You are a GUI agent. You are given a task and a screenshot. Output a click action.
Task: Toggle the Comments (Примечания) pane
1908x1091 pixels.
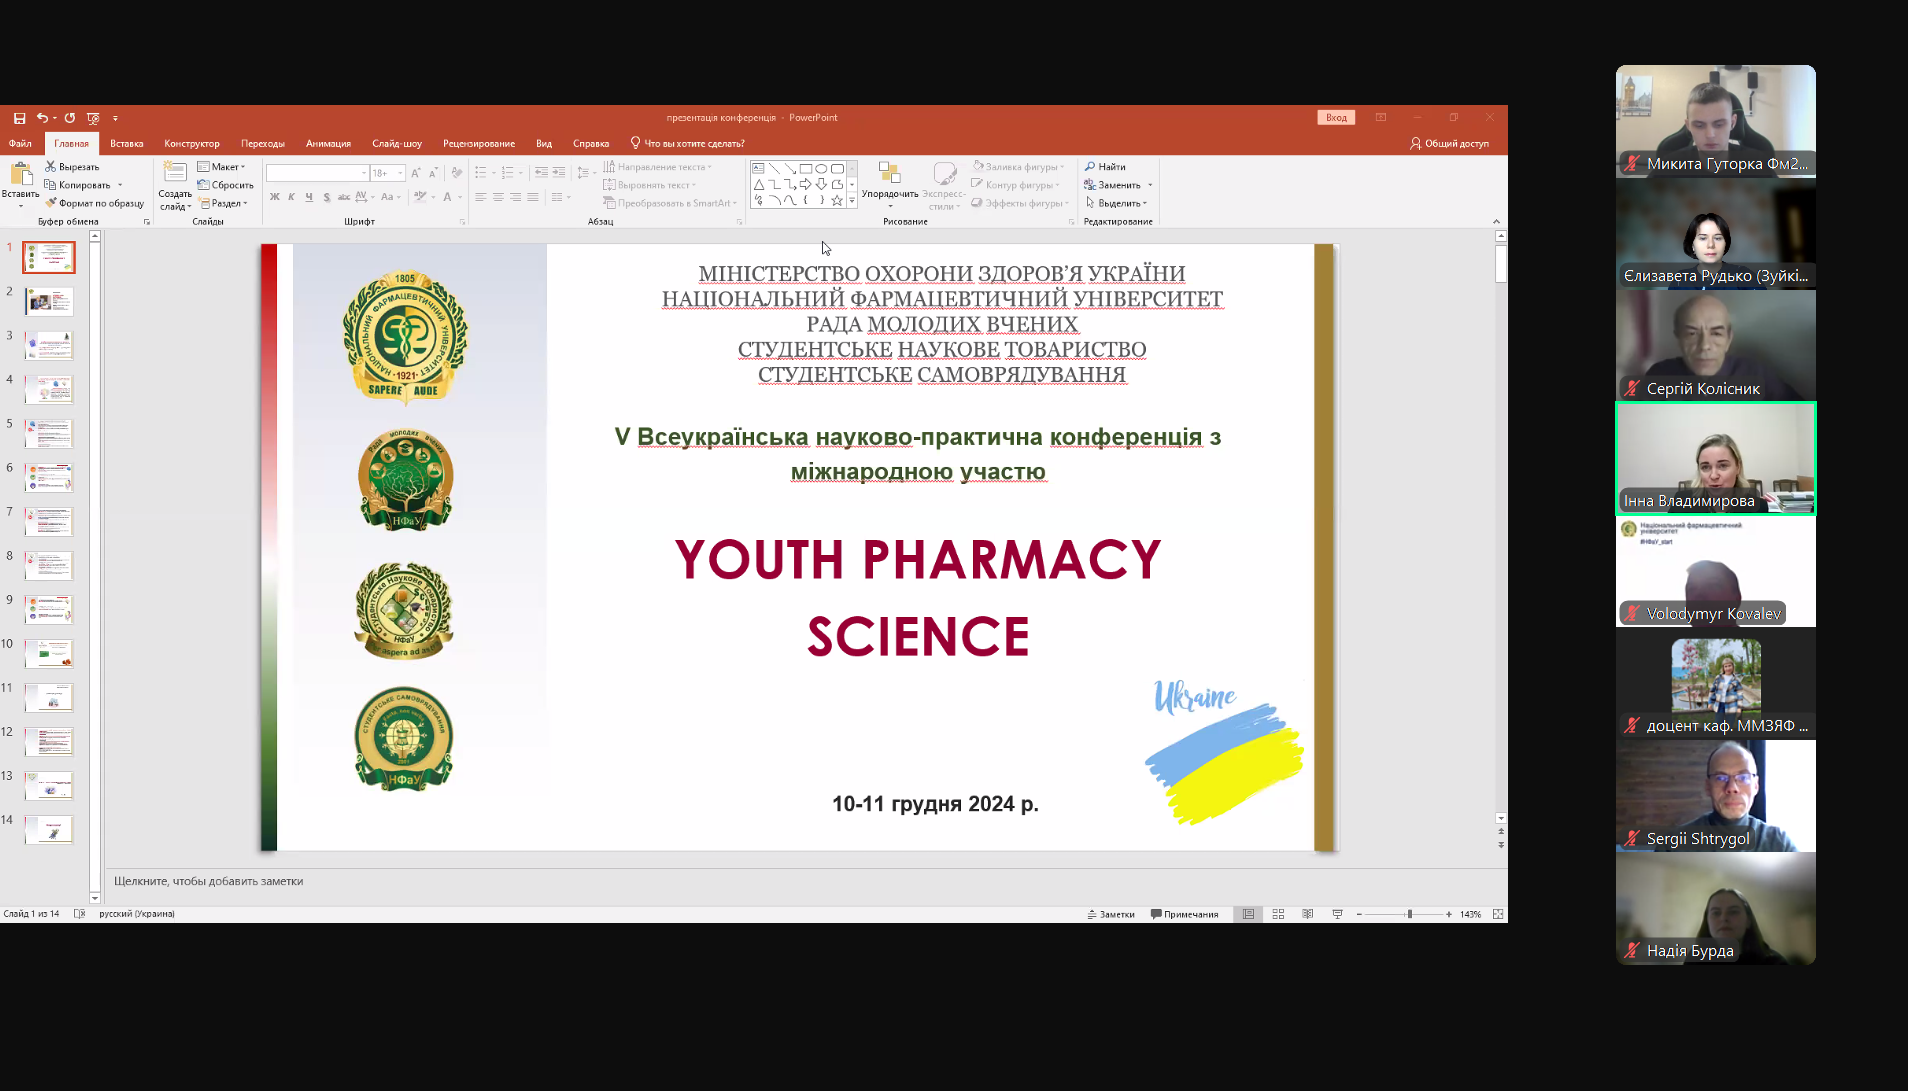[1184, 914]
